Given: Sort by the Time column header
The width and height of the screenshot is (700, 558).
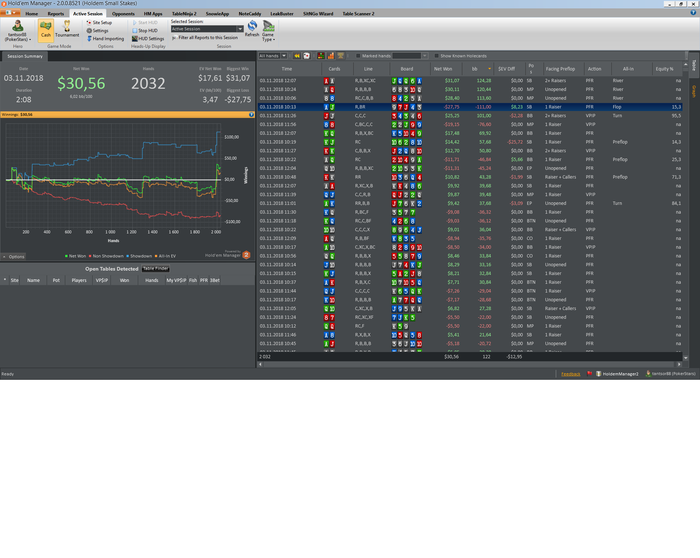Looking at the screenshot, I should coord(289,69).
